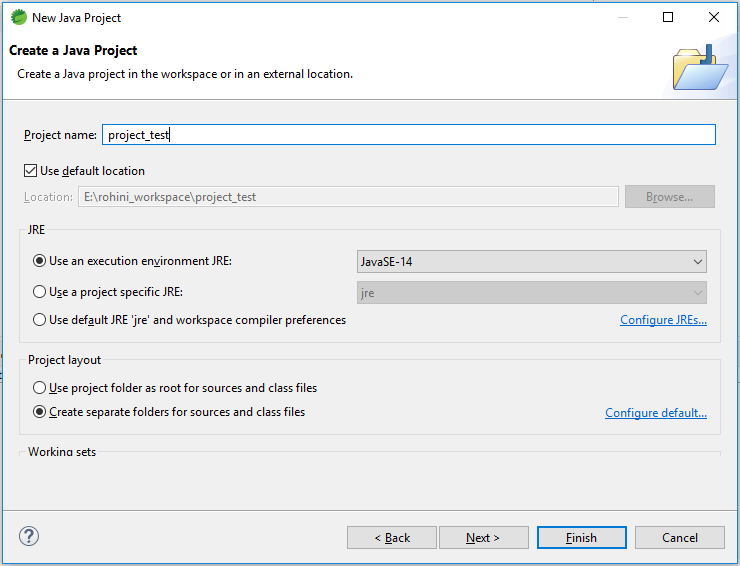Click the Spring leaf icon in title bar
The image size is (740, 566).
click(x=18, y=17)
